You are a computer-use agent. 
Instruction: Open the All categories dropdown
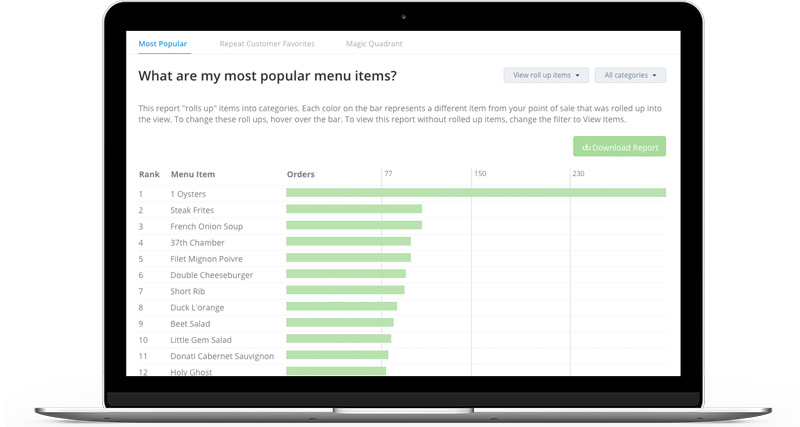630,75
